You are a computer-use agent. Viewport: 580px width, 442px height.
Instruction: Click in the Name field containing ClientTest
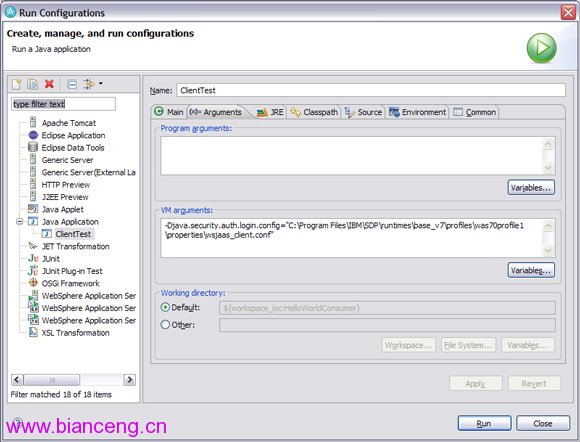click(371, 90)
